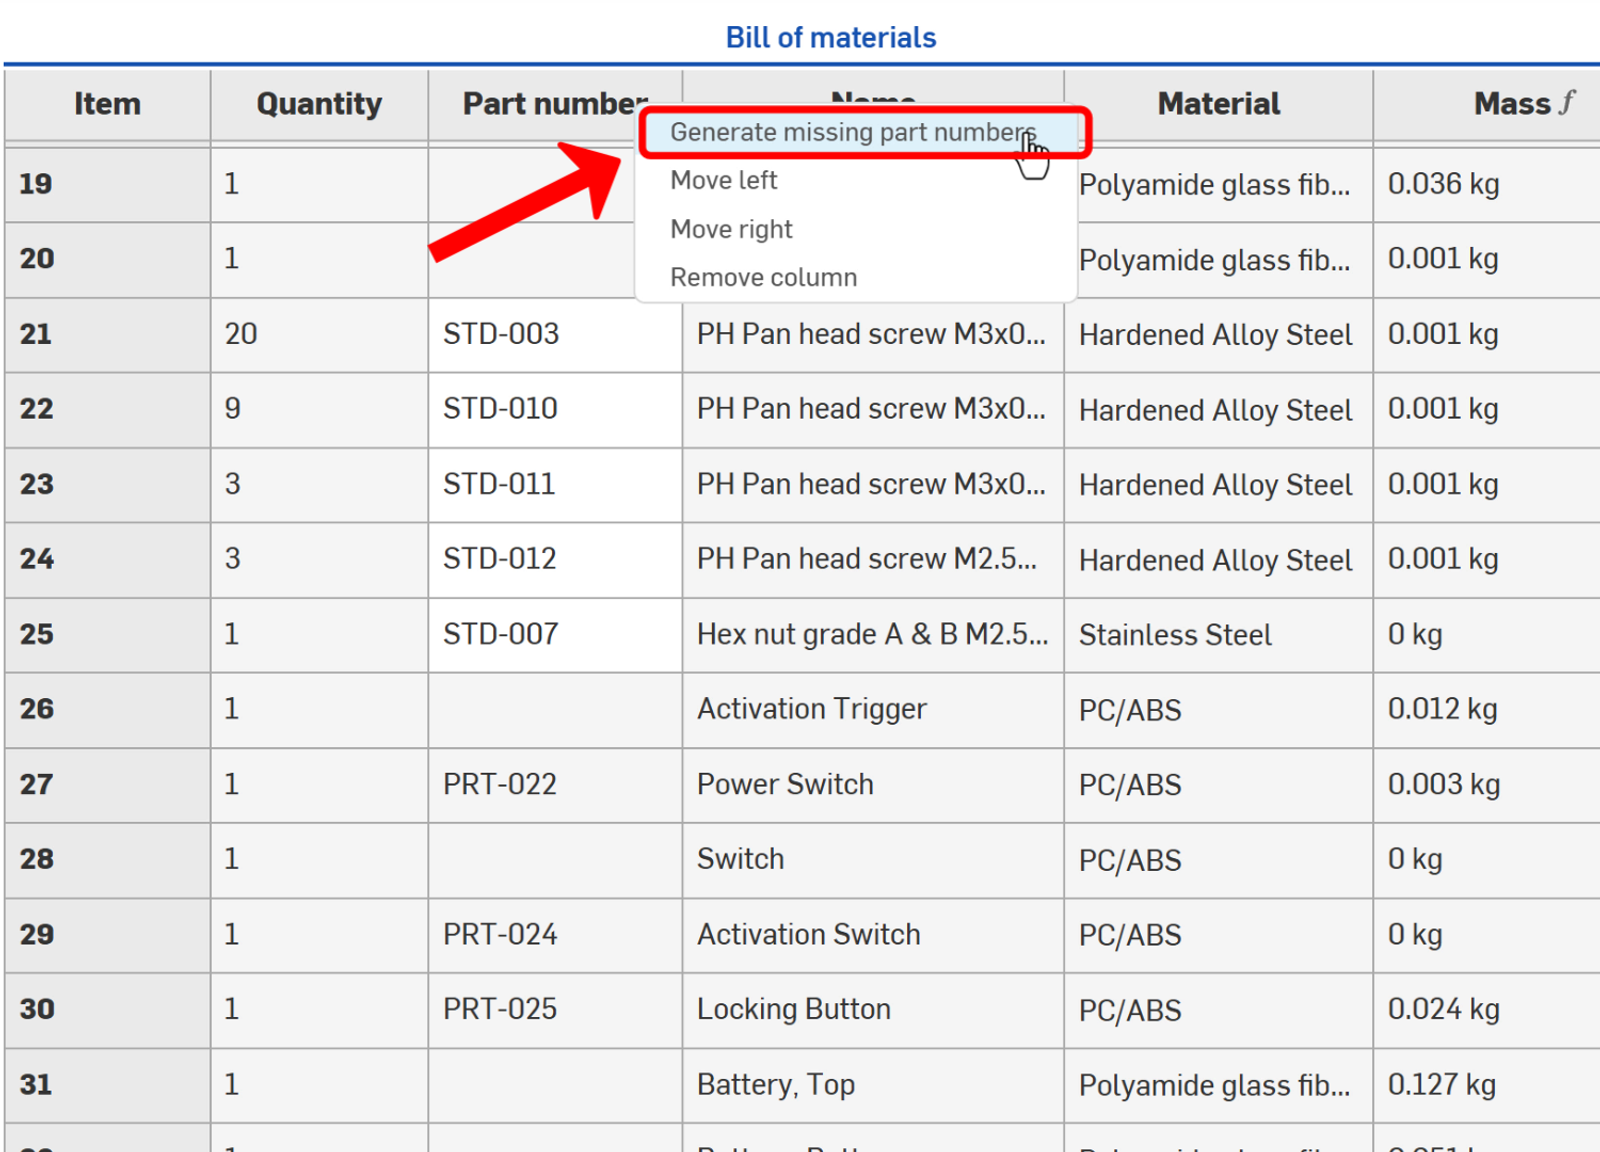This screenshot has height=1152, width=1600.
Task: Choose 'Remove column' from the context menu
Action: pos(763,277)
